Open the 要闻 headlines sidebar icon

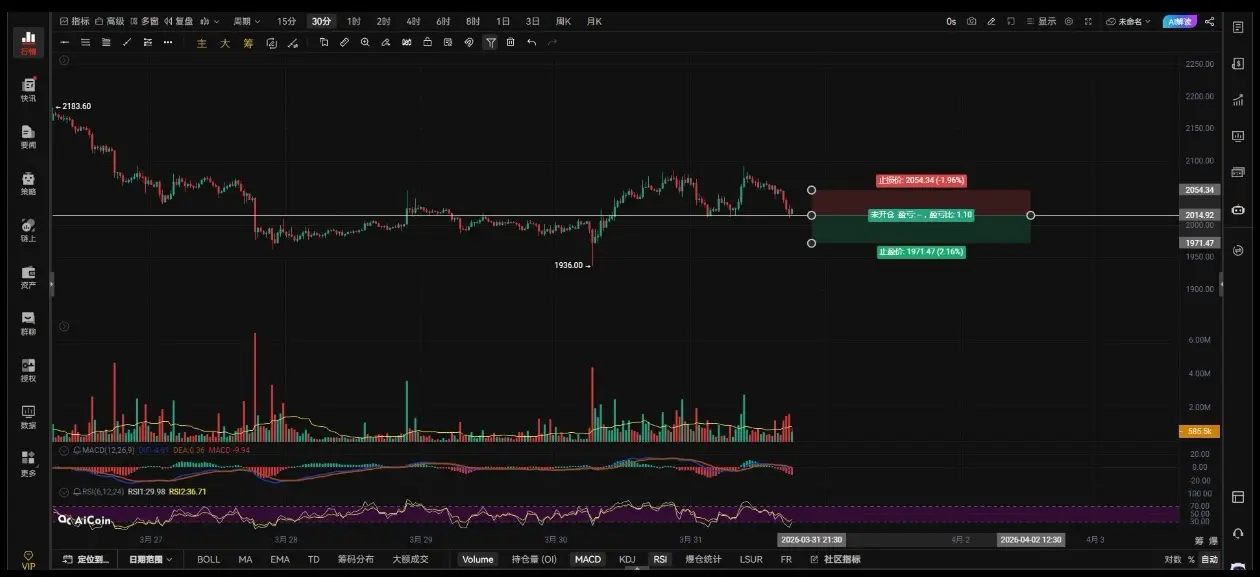tap(28, 137)
